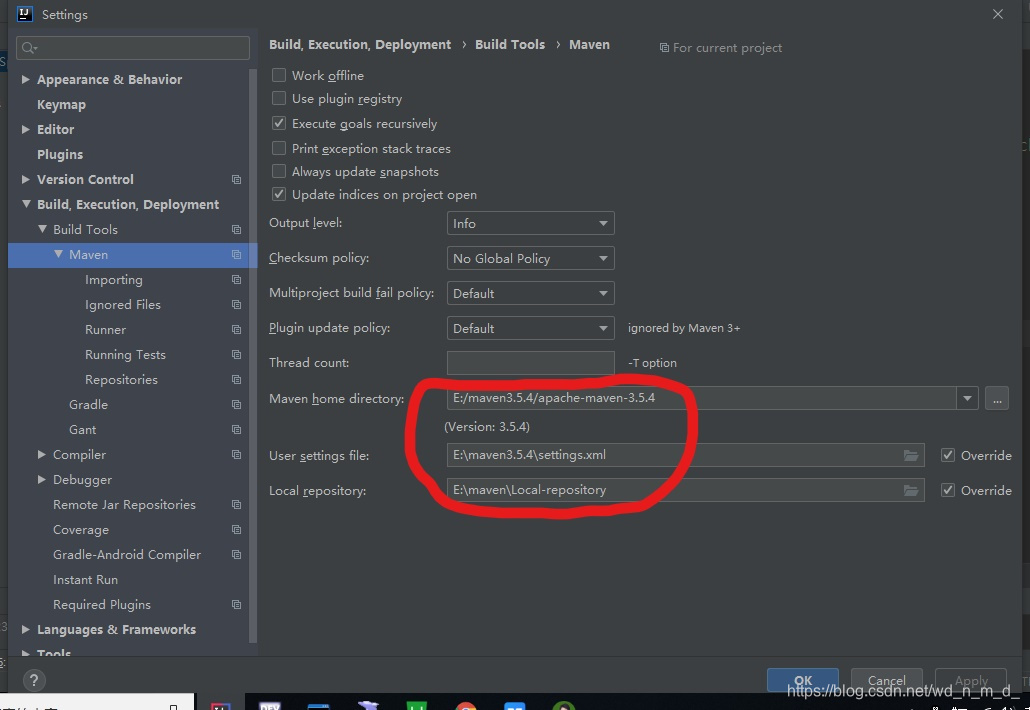Screen dimensions: 1030x710
Task: Enable Use plugin registry
Action: 279,99
